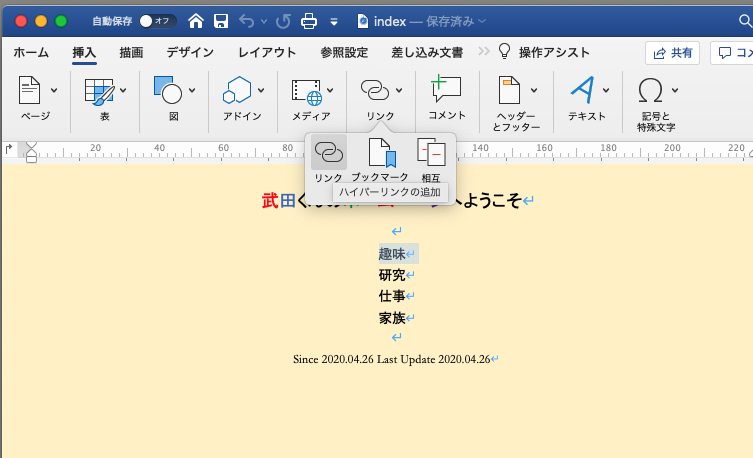The height and width of the screenshot is (458, 753).
Task: Open the Quick Access toolbar customize arrow
Action: coord(334,21)
